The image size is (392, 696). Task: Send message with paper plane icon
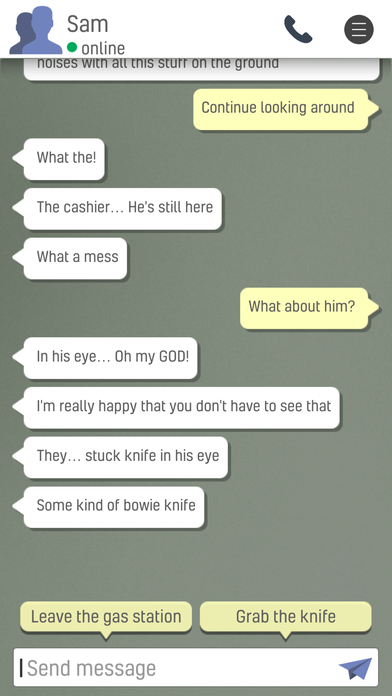(x=355, y=668)
